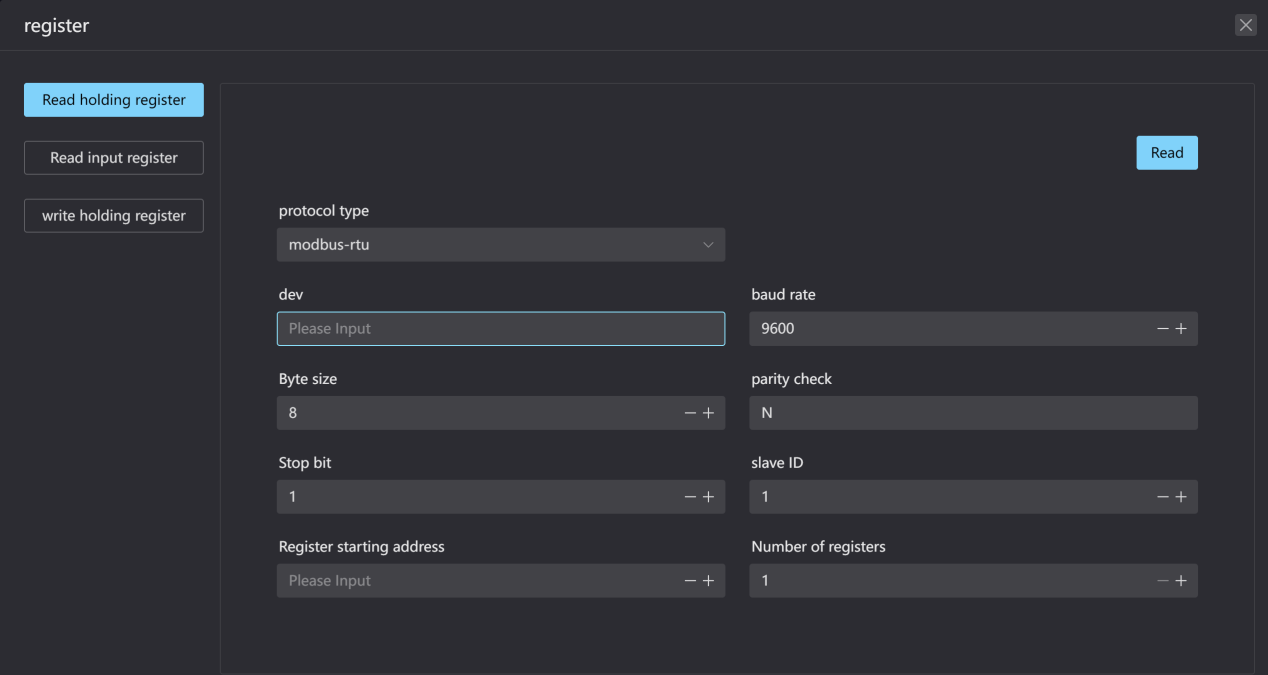Decrement Register starting address
The width and height of the screenshot is (1268, 675).
[691, 581]
